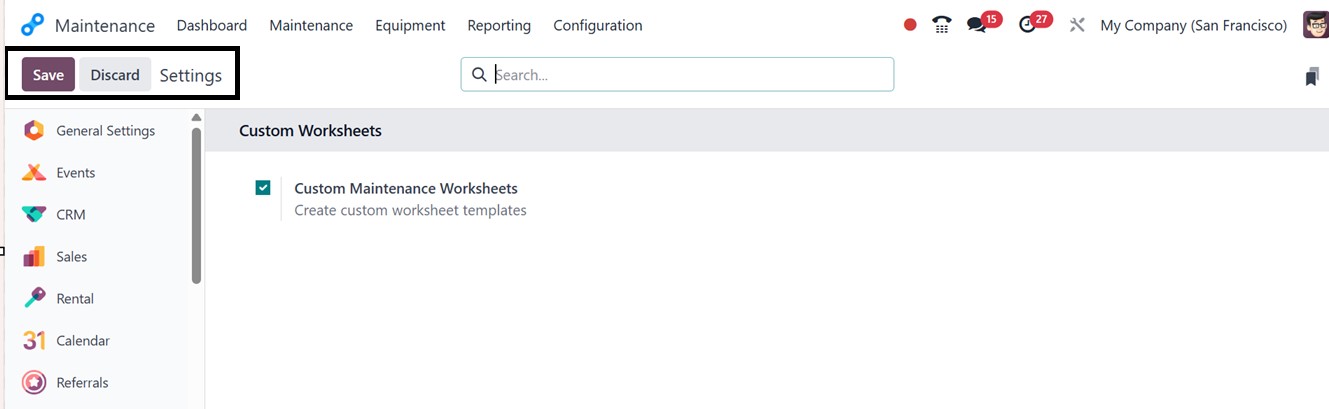Expand the Equipment menu

(x=410, y=25)
